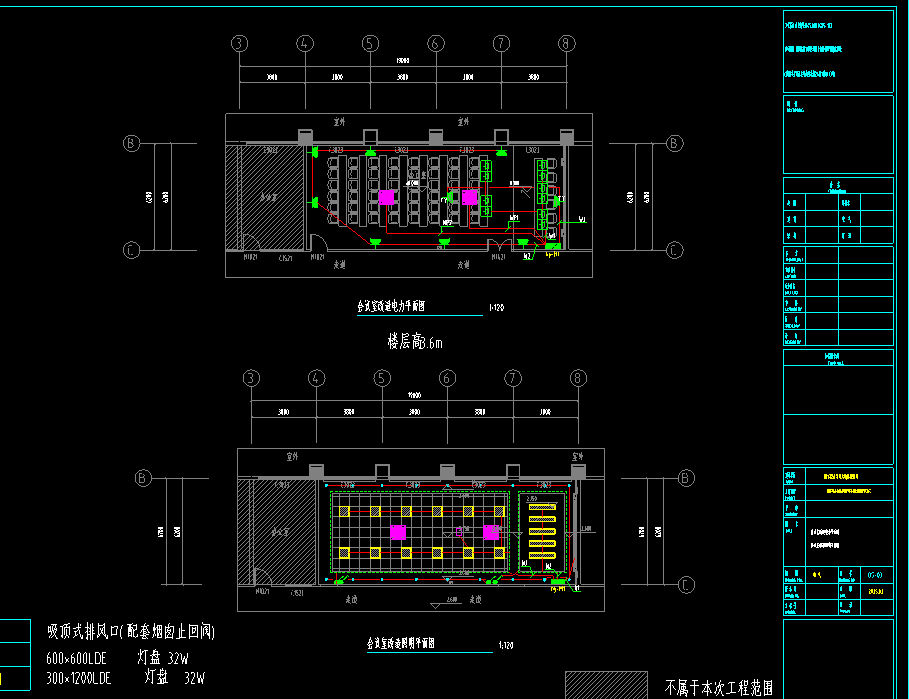
Task: Select bottom-right yellow 600×600 light panel
Action: [499, 553]
